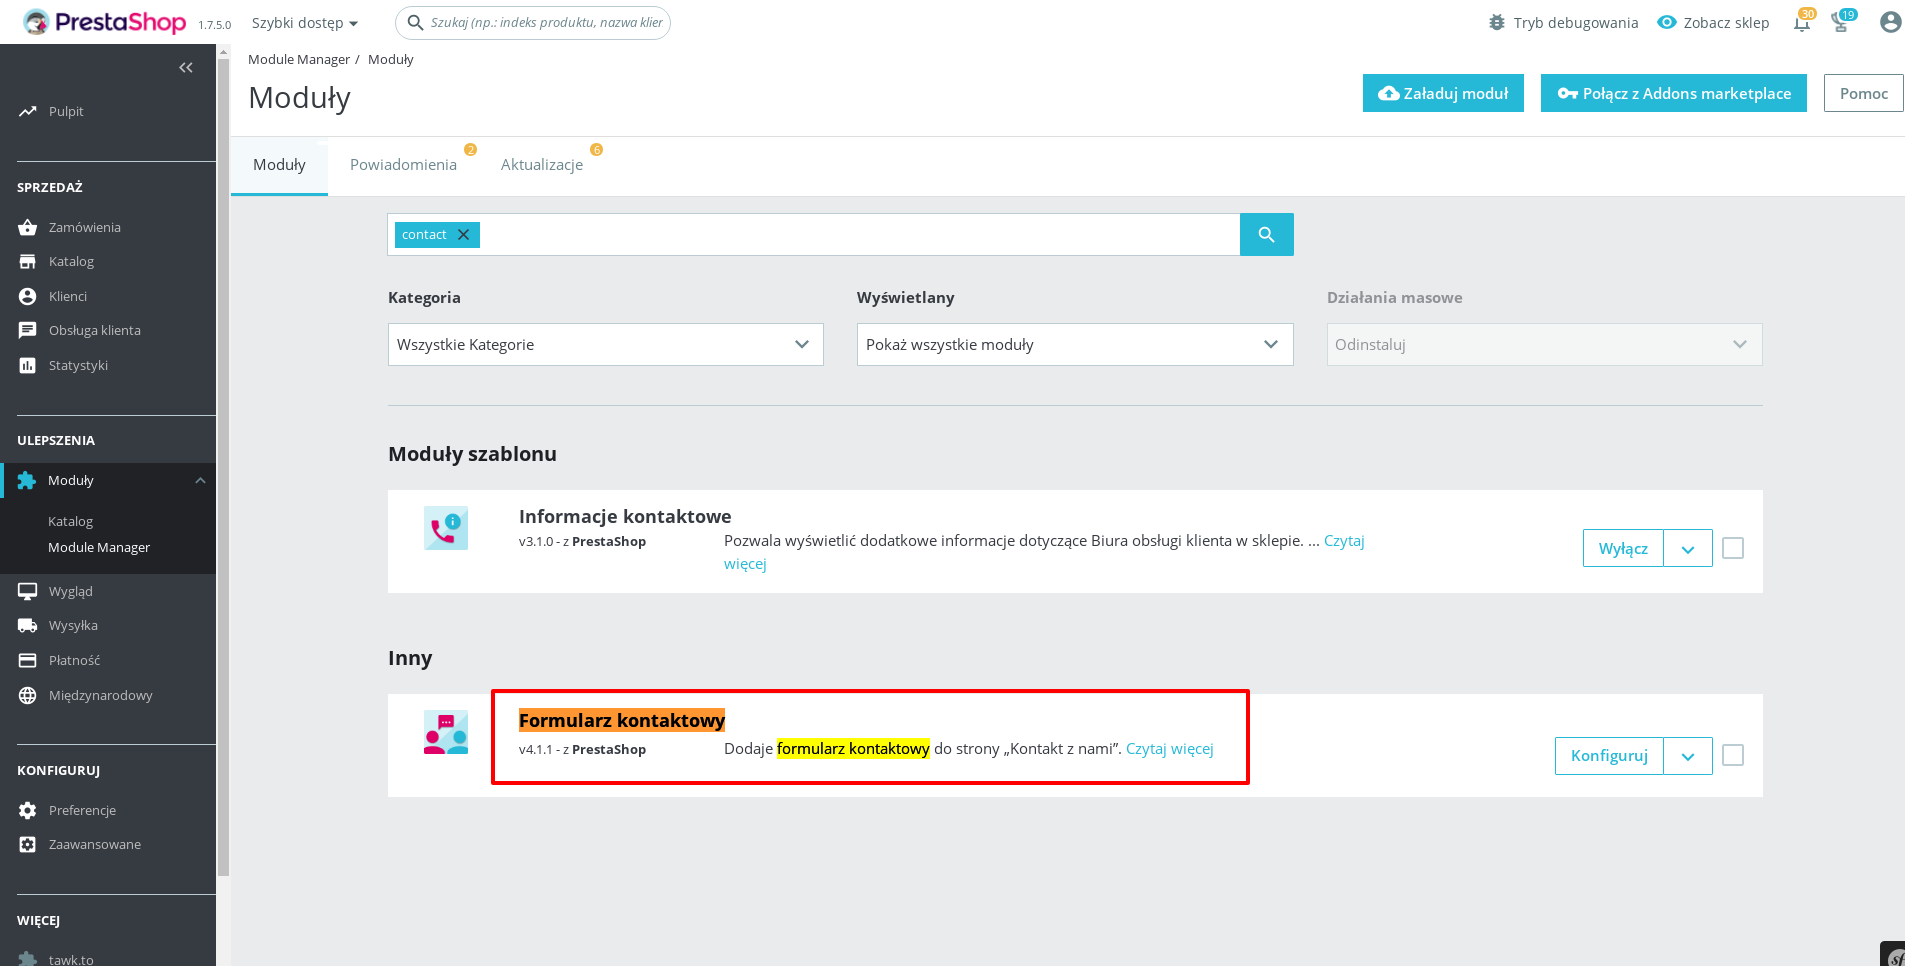Open Odinstaluj bulk actions dropdown
Viewport: 1905px width, 966px height.
point(1545,344)
